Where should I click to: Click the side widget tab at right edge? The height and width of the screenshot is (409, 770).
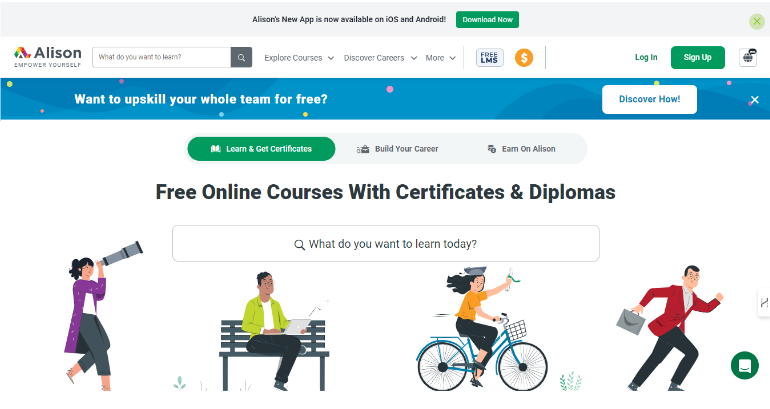(x=764, y=302)
